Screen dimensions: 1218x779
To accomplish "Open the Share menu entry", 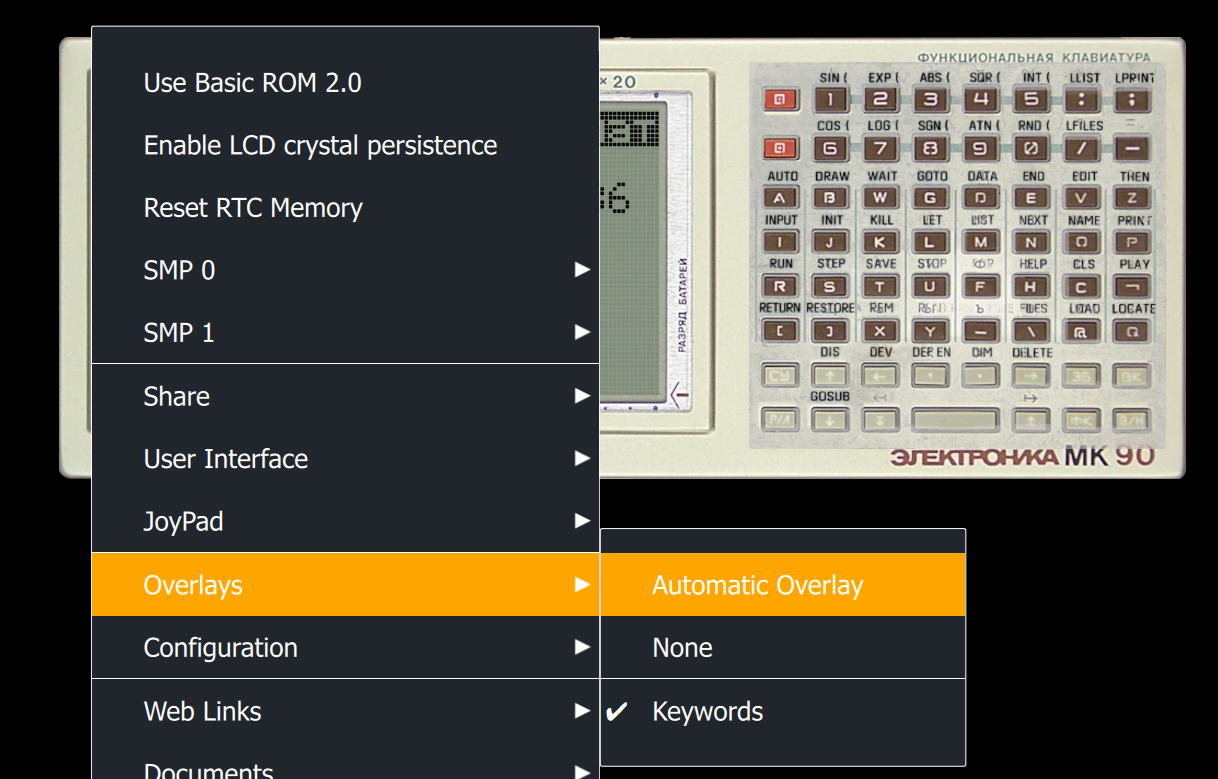I will (x=345, y=397).
